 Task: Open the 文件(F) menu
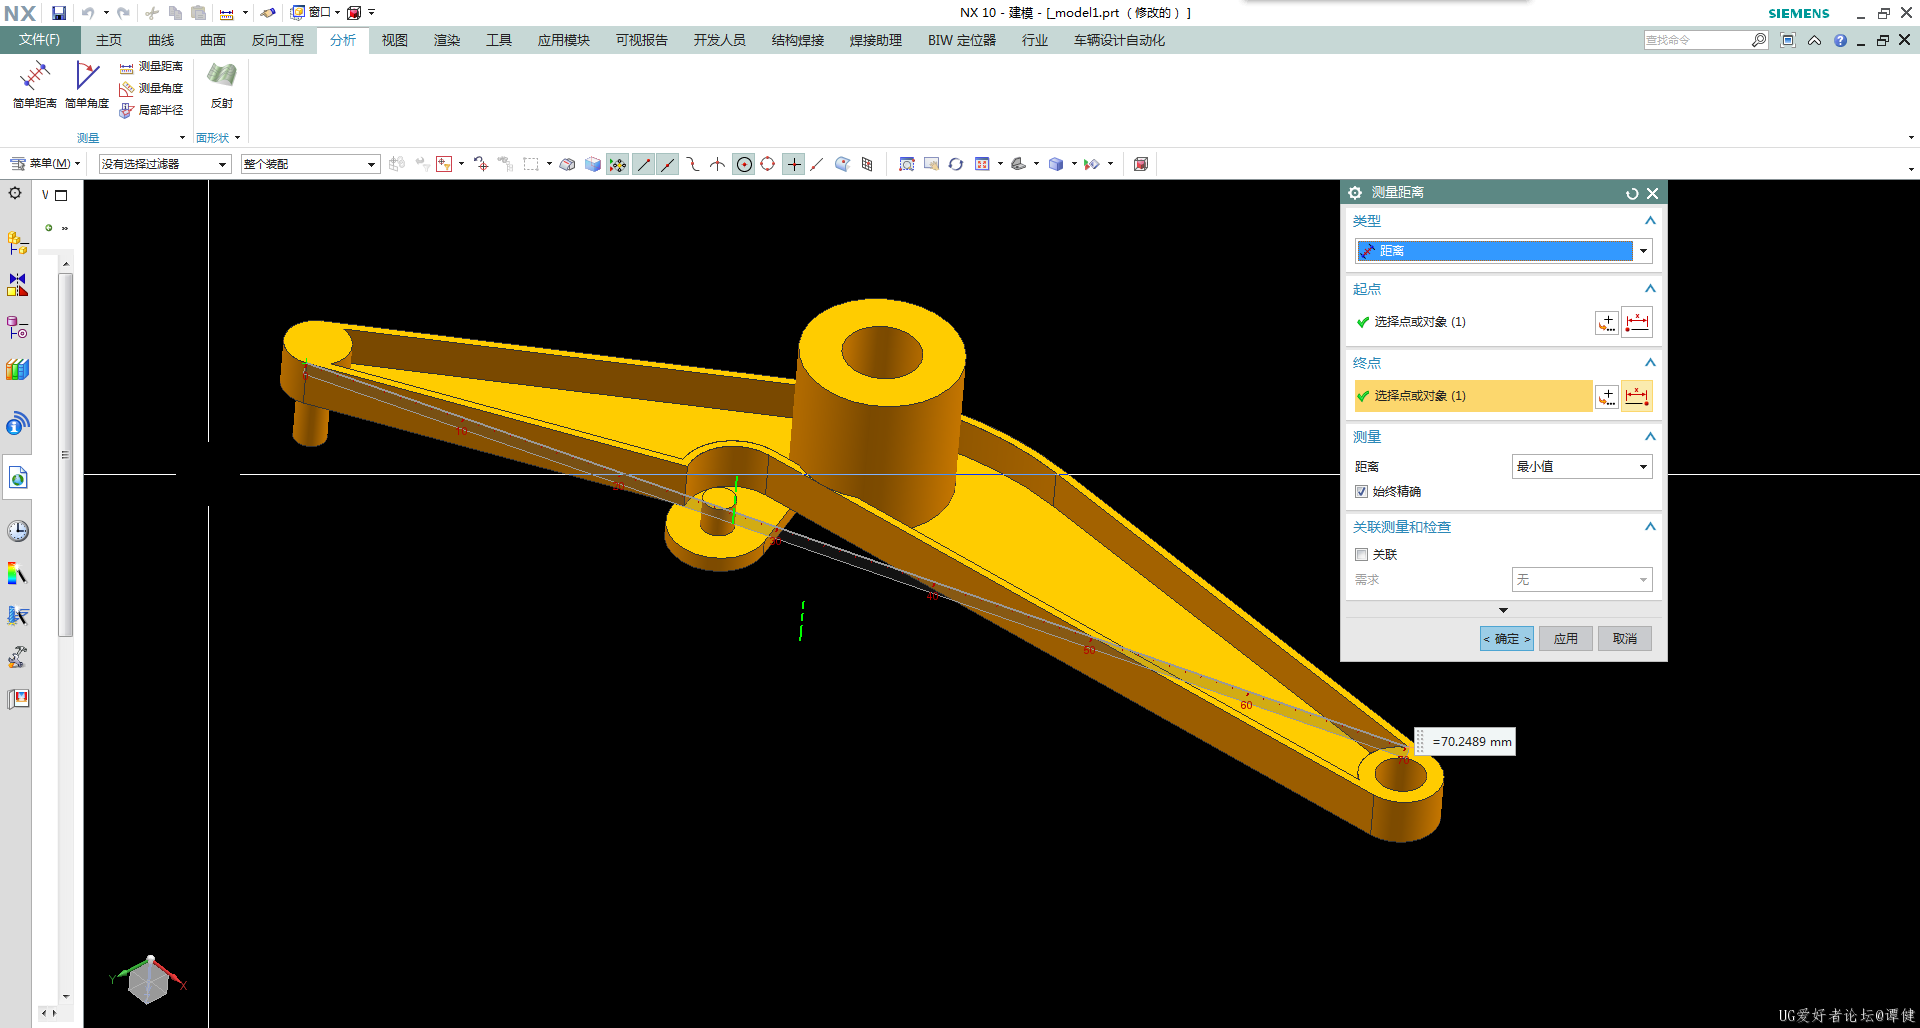pyautogui.click(x=40, y=40)
